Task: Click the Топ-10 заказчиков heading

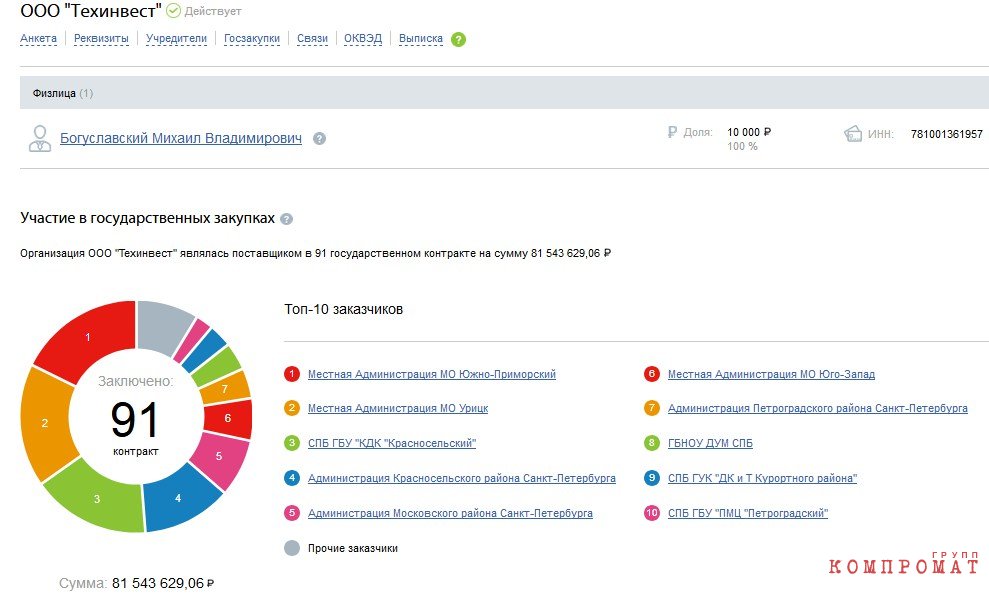Action: [343, 309]
